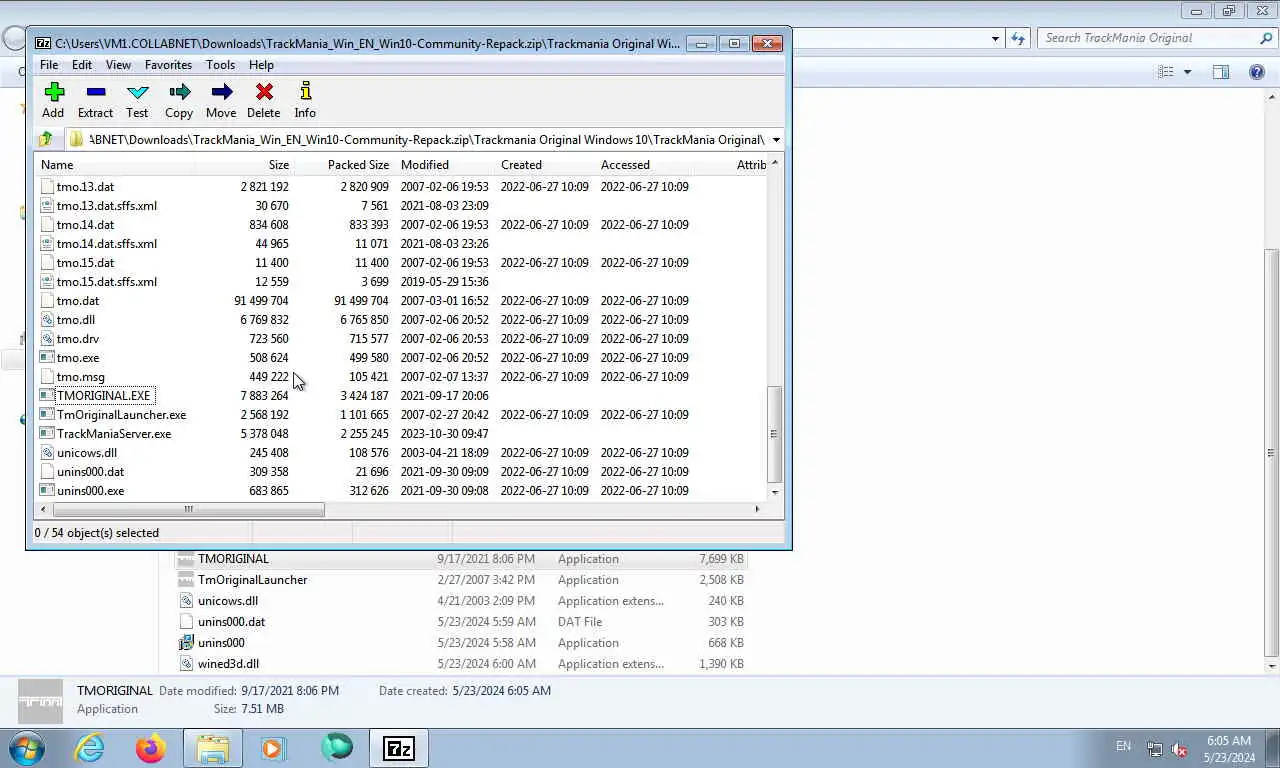Viewport: 1280px width, 768px height.
Task: Click the 7-Zip taskbar button
Action: point(399,748)
